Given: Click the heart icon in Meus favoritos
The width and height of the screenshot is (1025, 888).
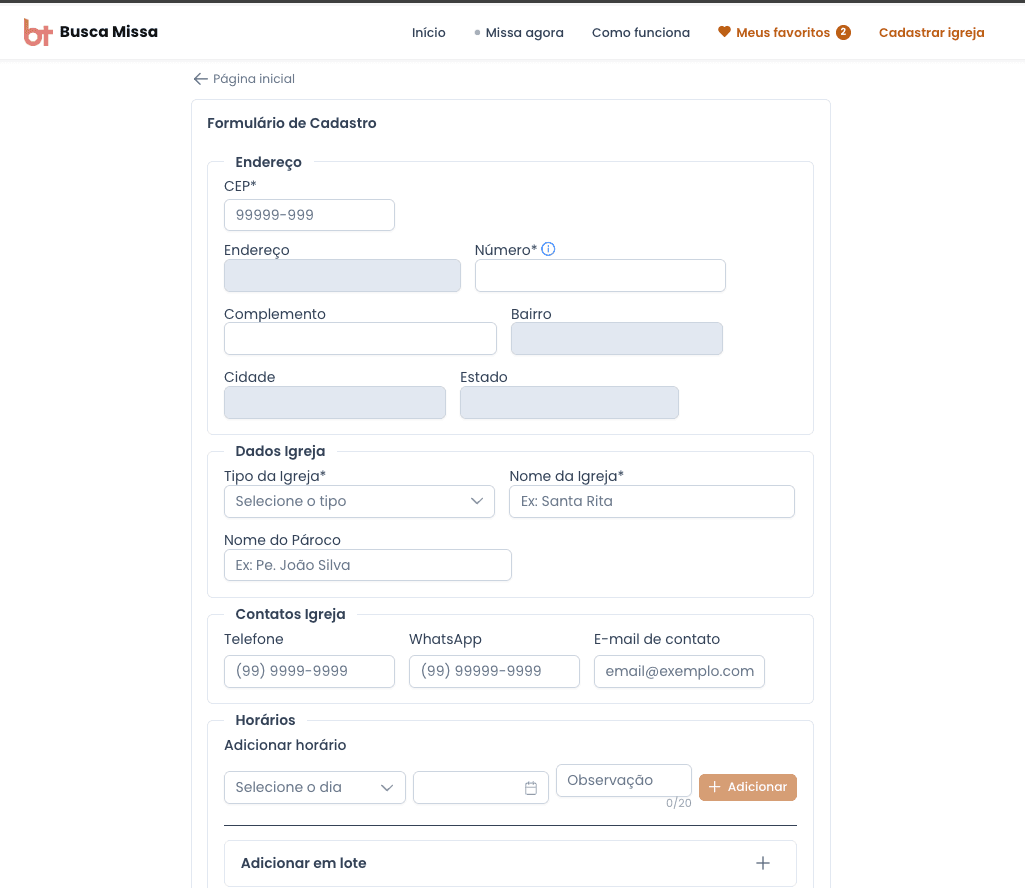Looking at the screenshot, I should (x=724, y=31).
